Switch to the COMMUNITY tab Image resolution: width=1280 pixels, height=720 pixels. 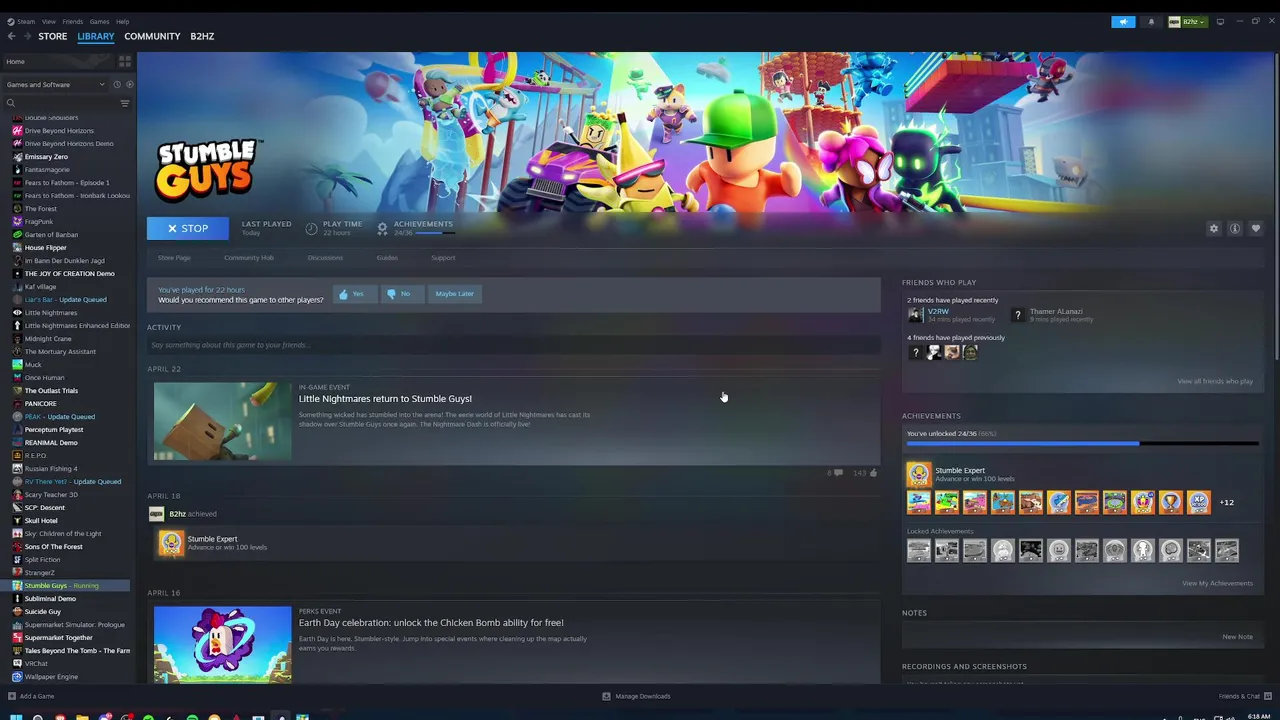click(152, 36)
